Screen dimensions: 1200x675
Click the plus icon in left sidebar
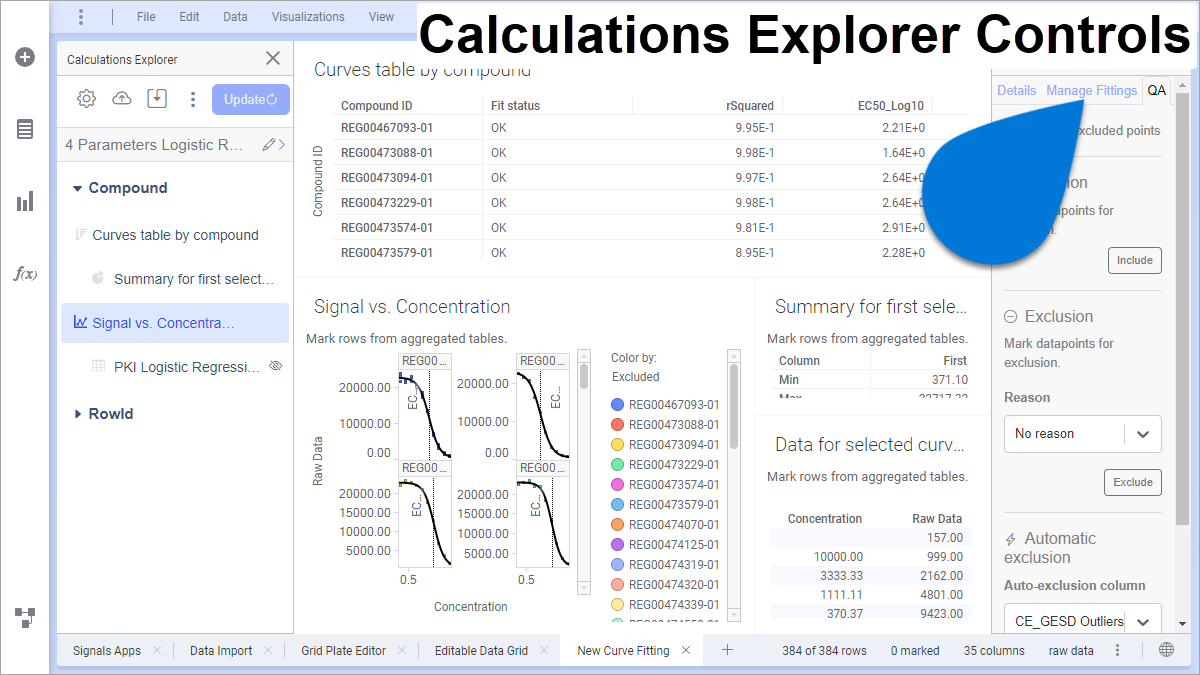(25, 57)
